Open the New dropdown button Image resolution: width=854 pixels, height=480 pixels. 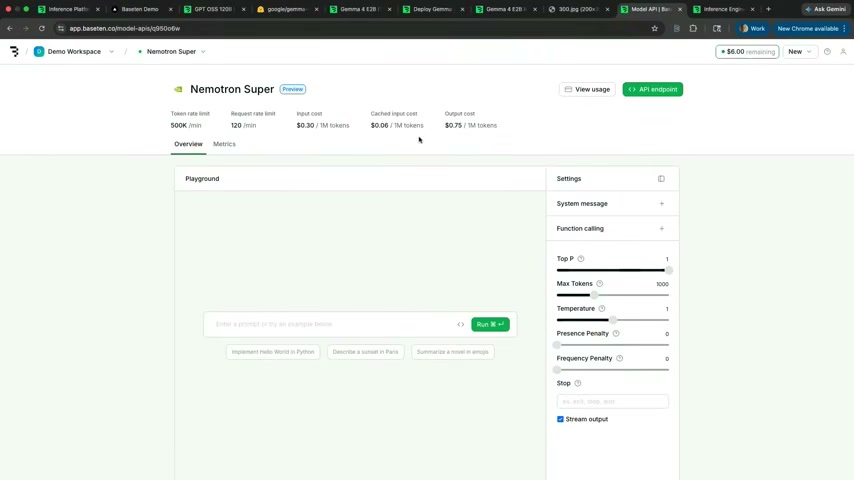click(800, 52)
